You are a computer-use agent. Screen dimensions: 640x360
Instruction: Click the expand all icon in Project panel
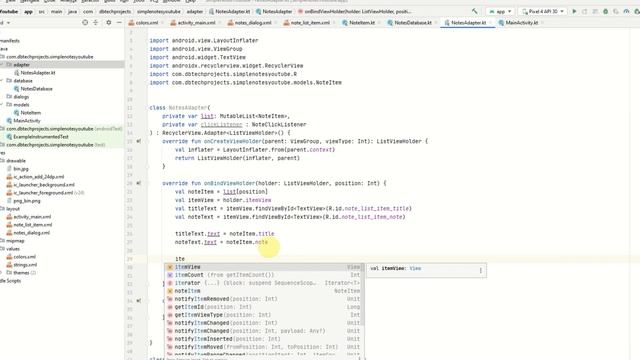point(96,22)
